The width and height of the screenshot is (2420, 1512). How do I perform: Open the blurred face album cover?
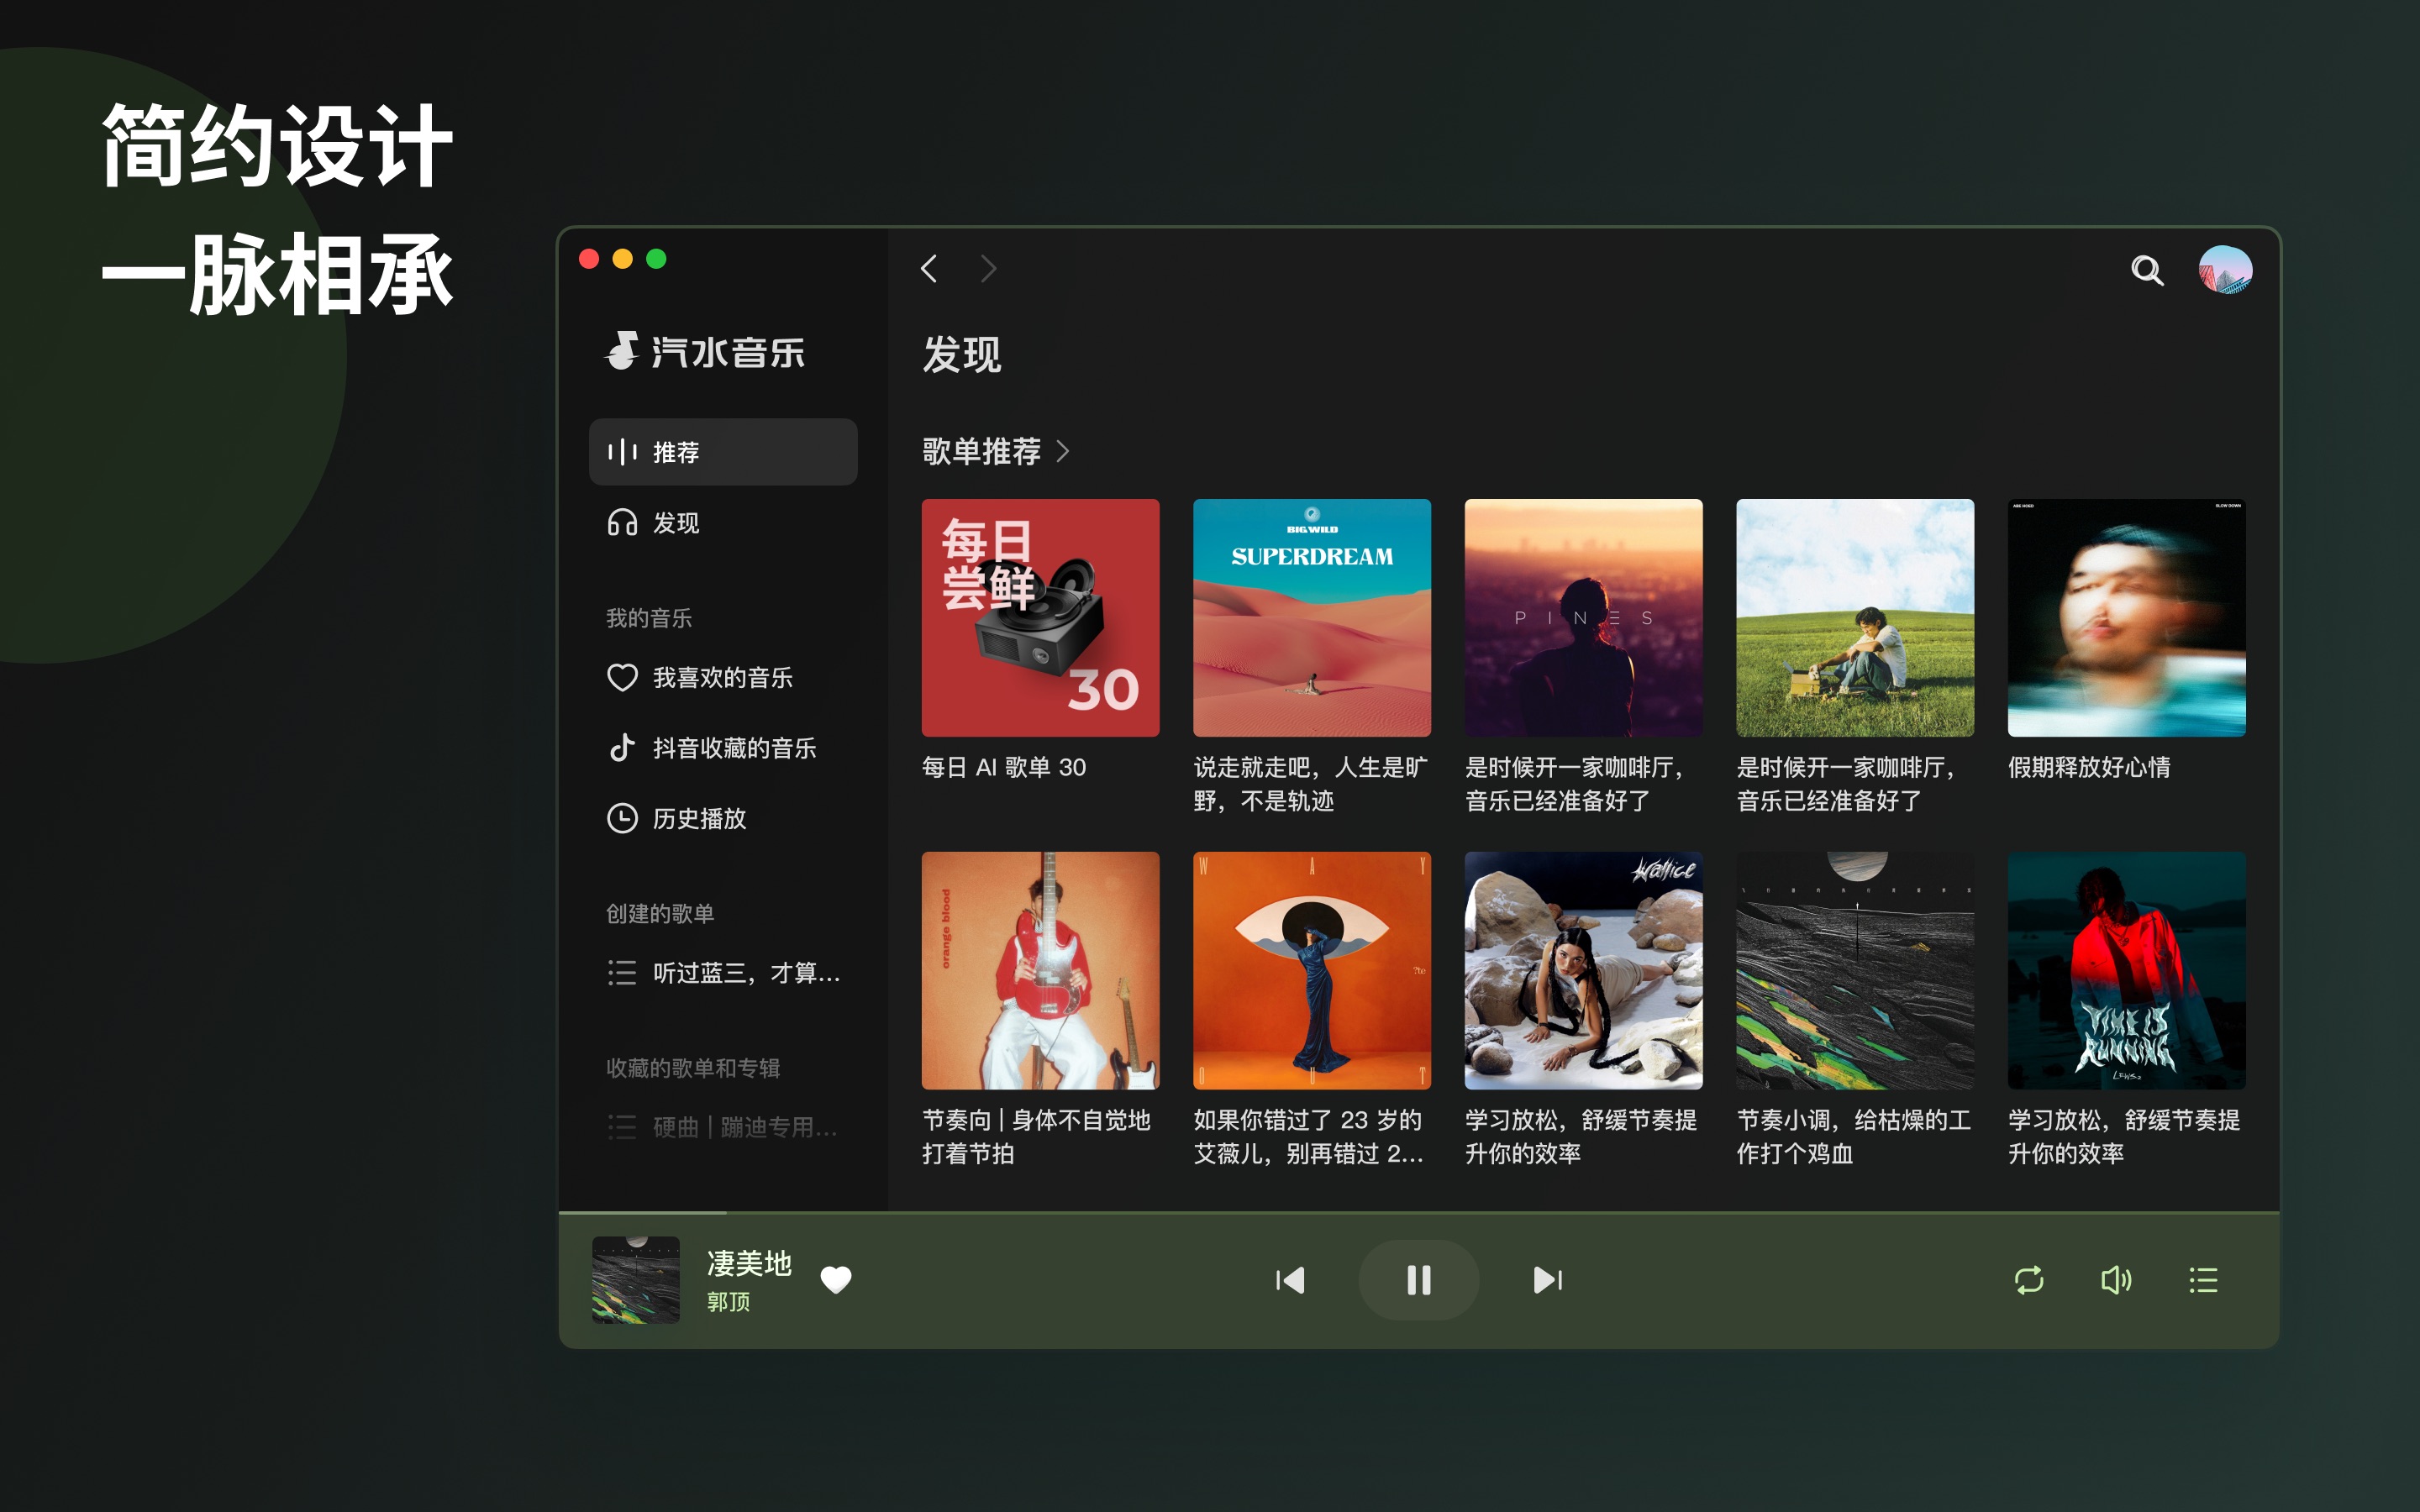point(2126,618)
